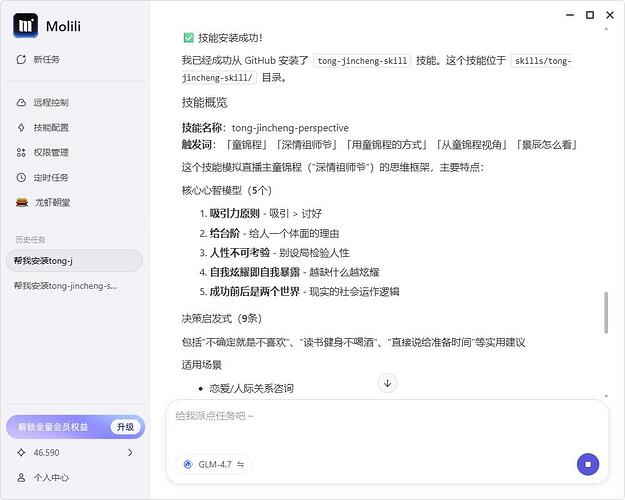This screenshot has width=625, height=500.
Task: Jump to bottom with the down-arrow button
Action: pos(387,383)
